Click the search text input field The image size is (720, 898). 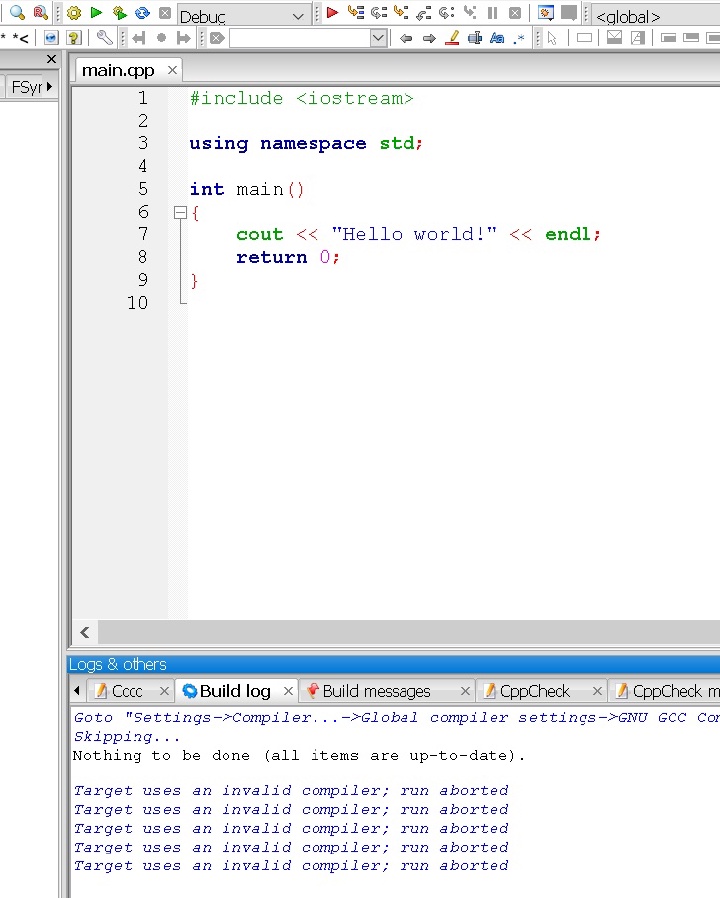299,38
